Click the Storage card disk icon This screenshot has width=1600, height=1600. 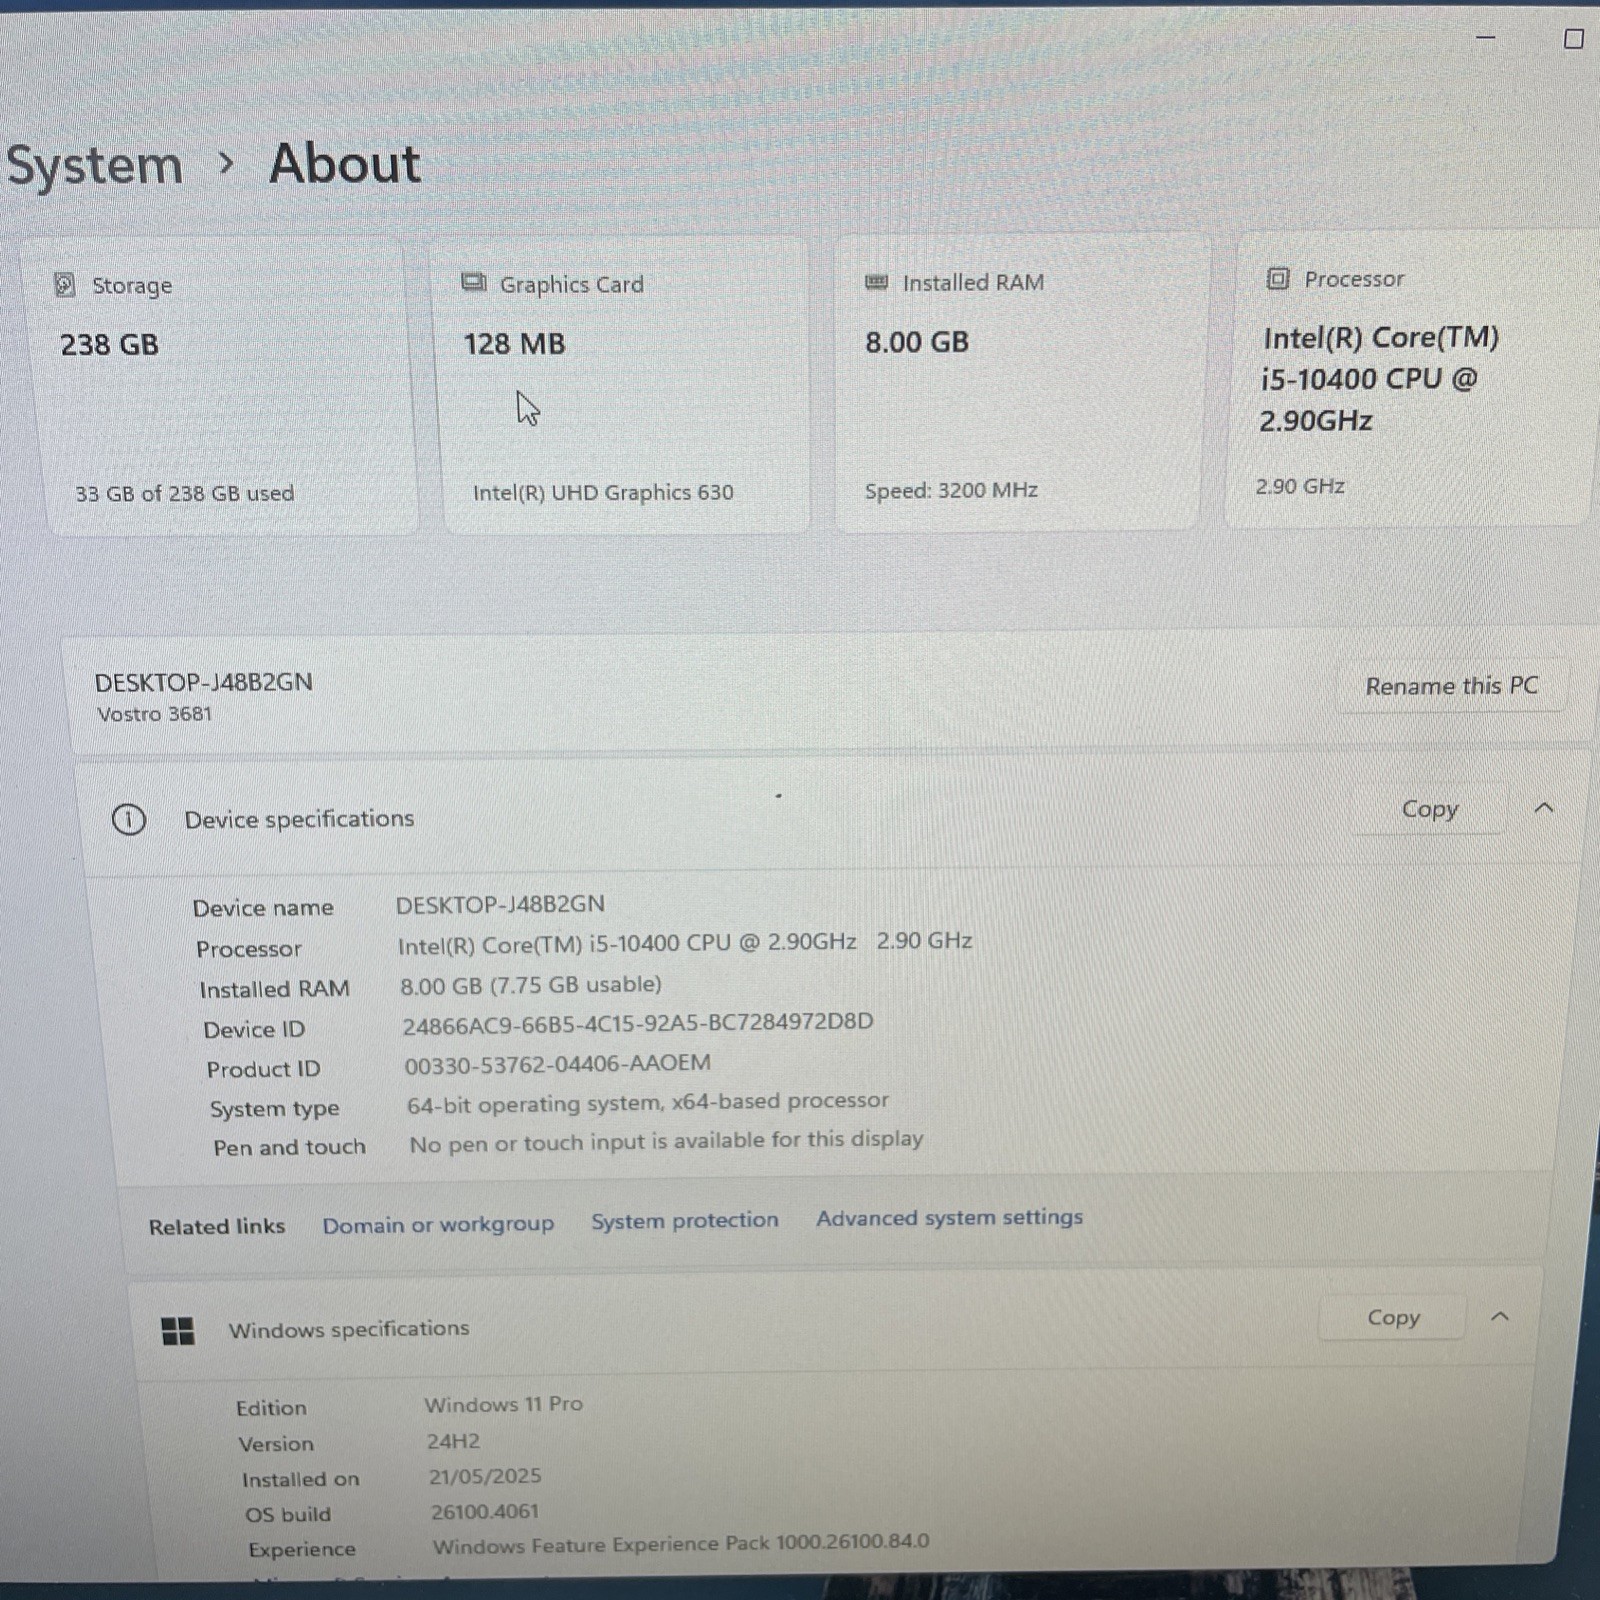[64, 285]
